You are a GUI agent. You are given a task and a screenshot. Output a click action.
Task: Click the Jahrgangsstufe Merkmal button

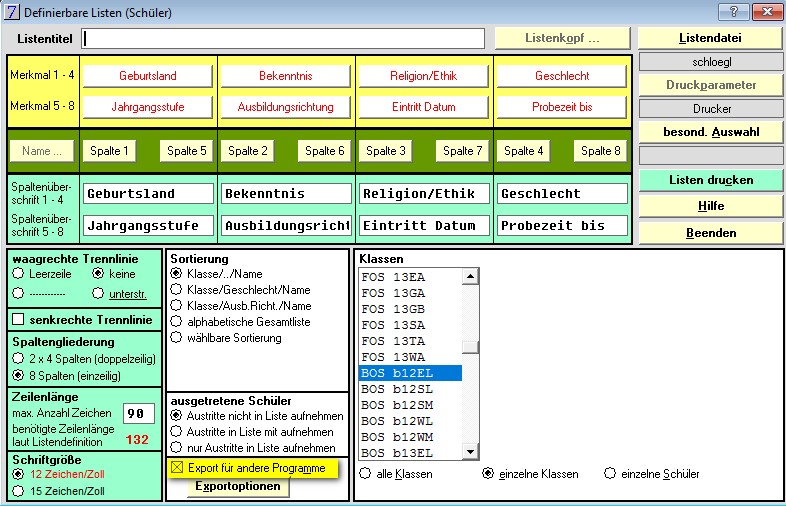[x=147, y=107]
